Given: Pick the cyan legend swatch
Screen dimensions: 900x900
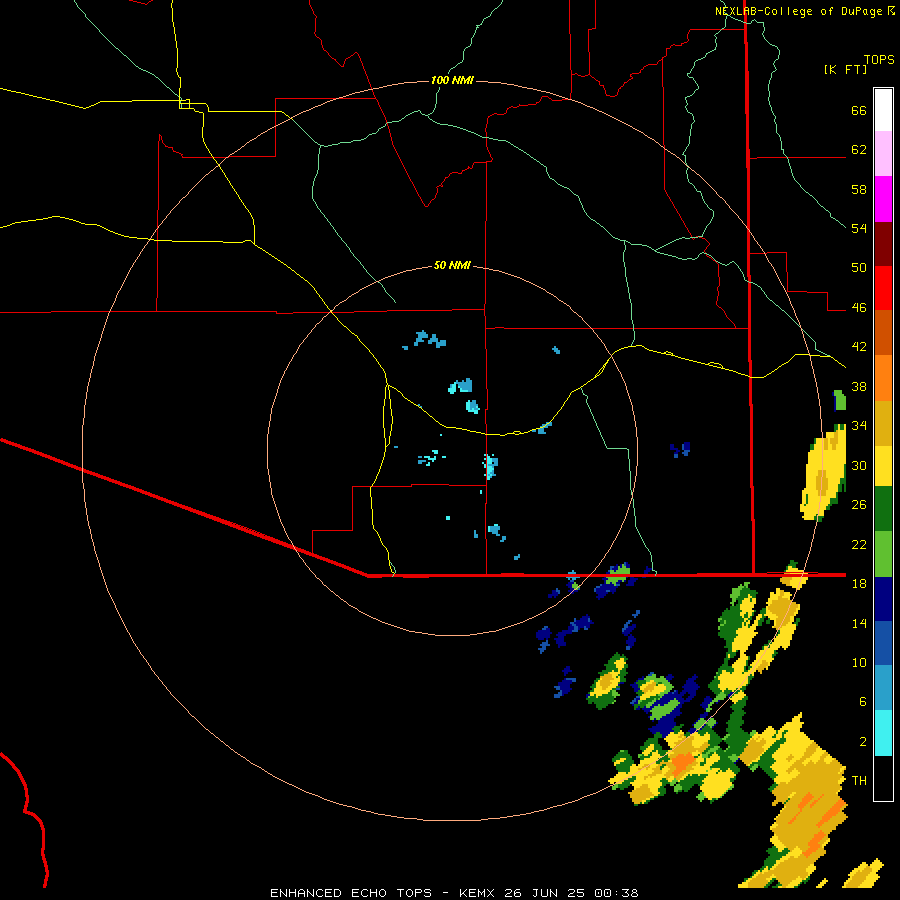Looking at the screenshot, I should tap(883, 733).
